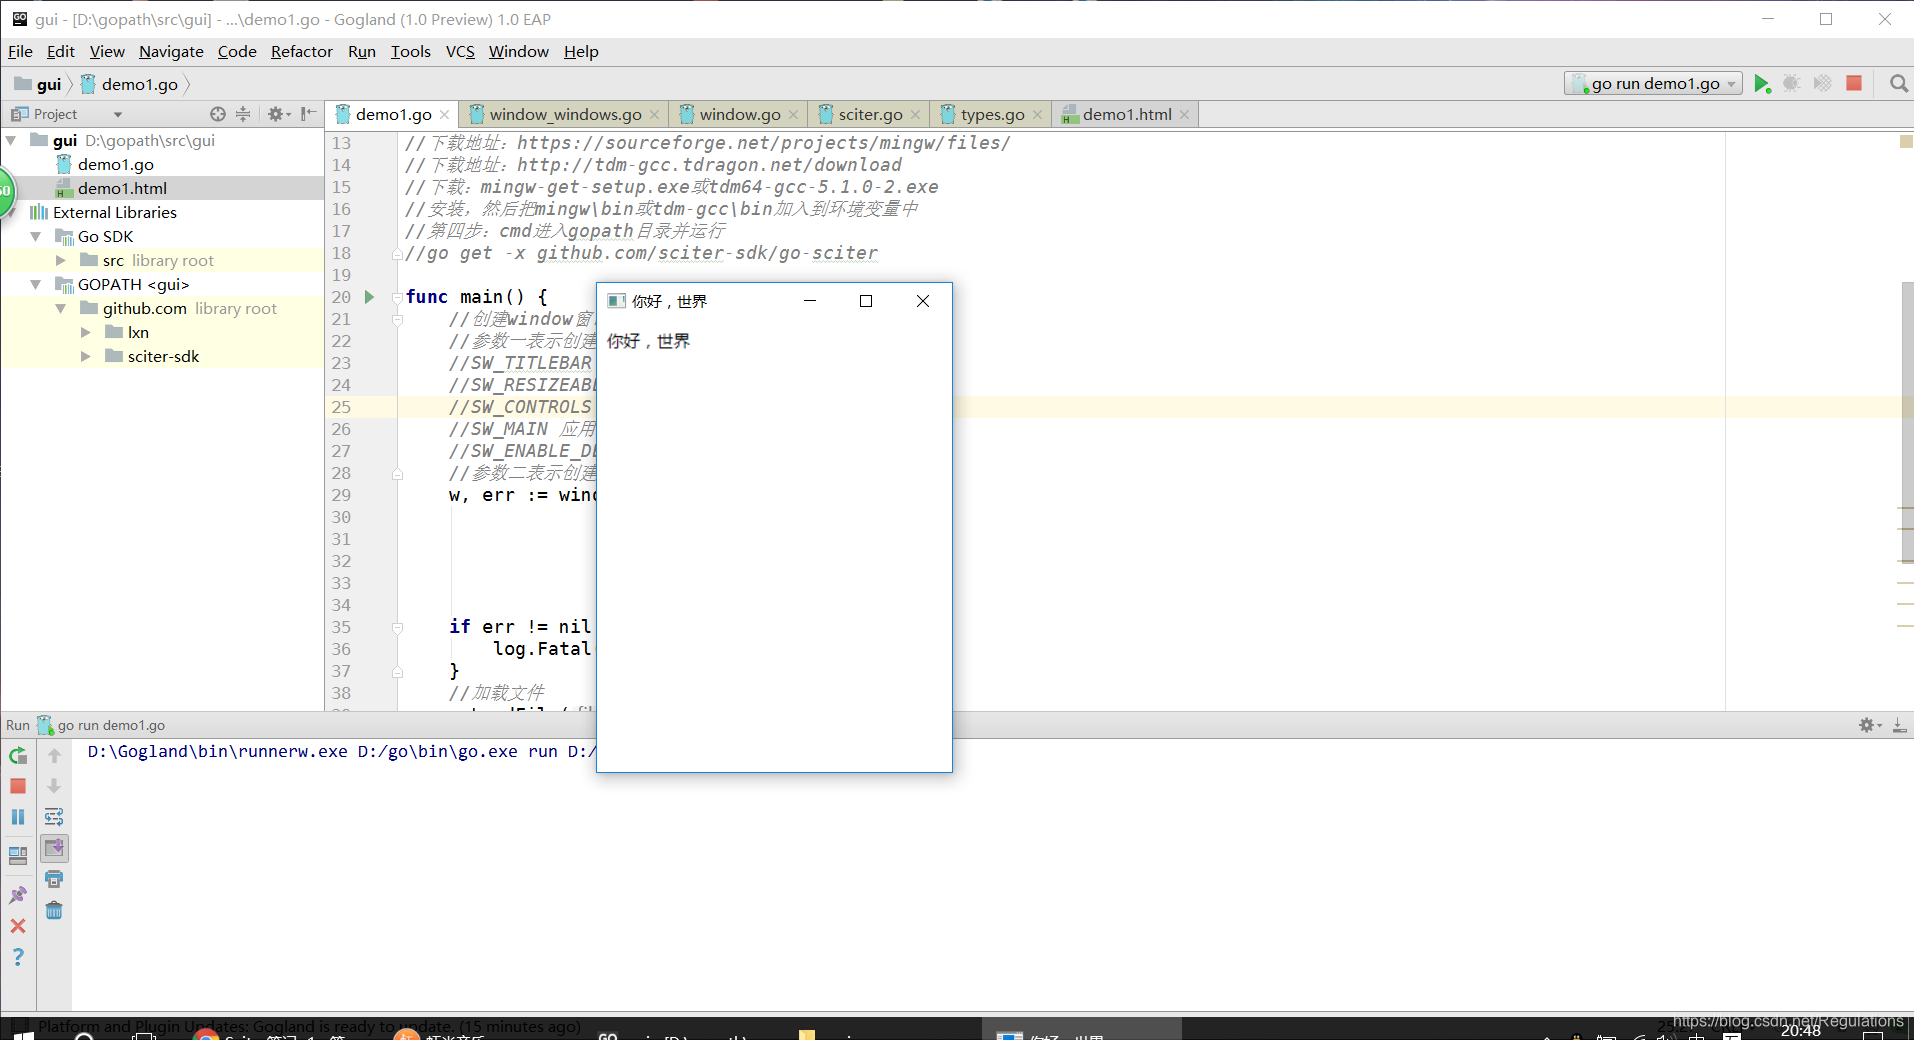Close the window.go editor tab

[x=793, y=115]
